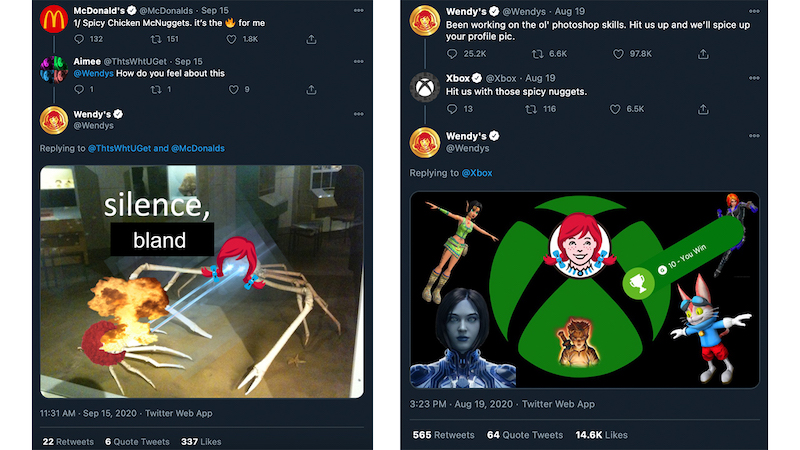This screenshot has width=800, height=450.
Task: Open the @Wendys mention in Aimee's tweet
Action: [x=91, y=72]
